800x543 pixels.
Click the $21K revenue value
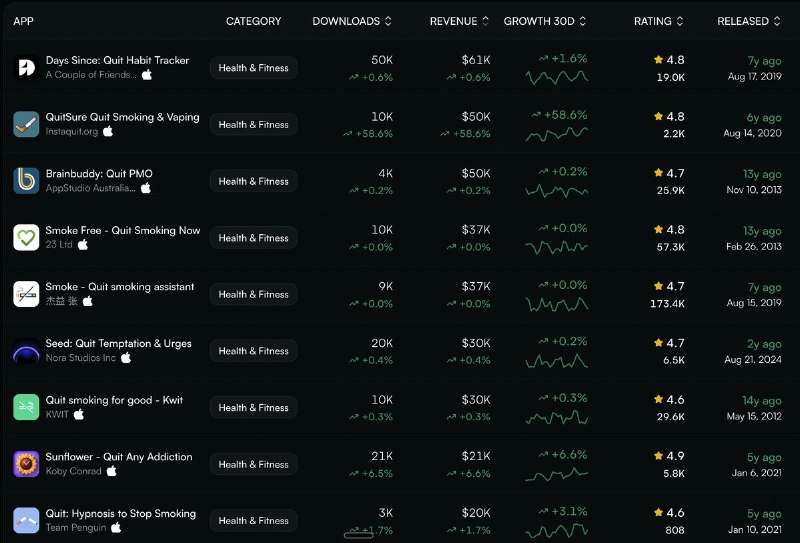pos(476,456)
